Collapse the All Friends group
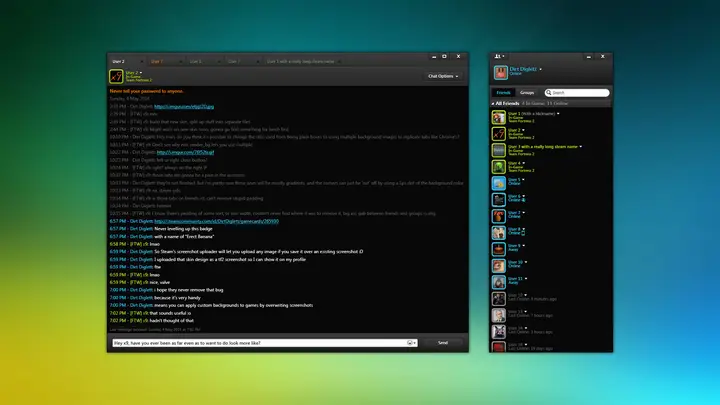 point(493,104)
